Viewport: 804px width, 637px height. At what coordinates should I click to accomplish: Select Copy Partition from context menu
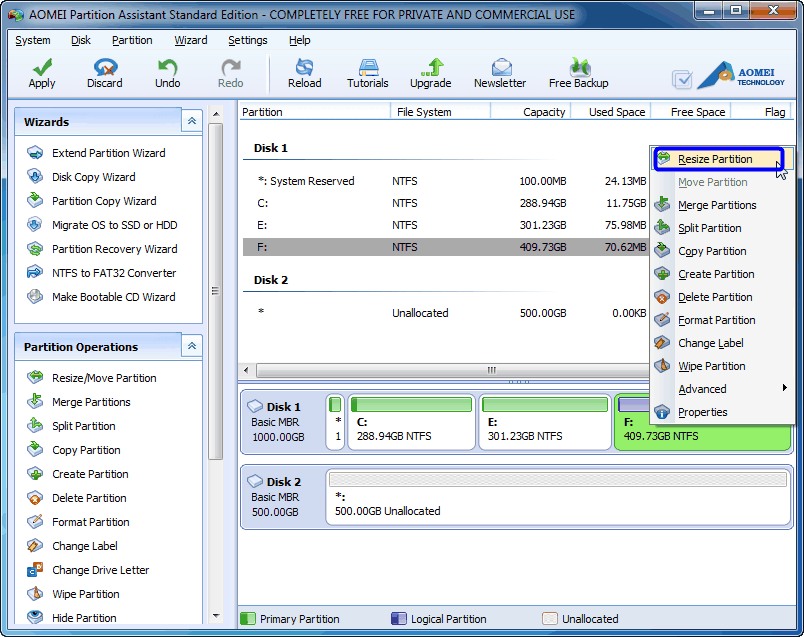tap(722, 251)
